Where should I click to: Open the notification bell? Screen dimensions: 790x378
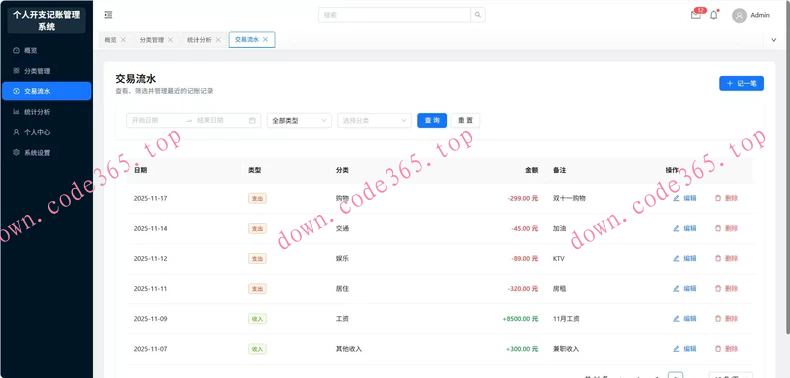coord(714,15)
